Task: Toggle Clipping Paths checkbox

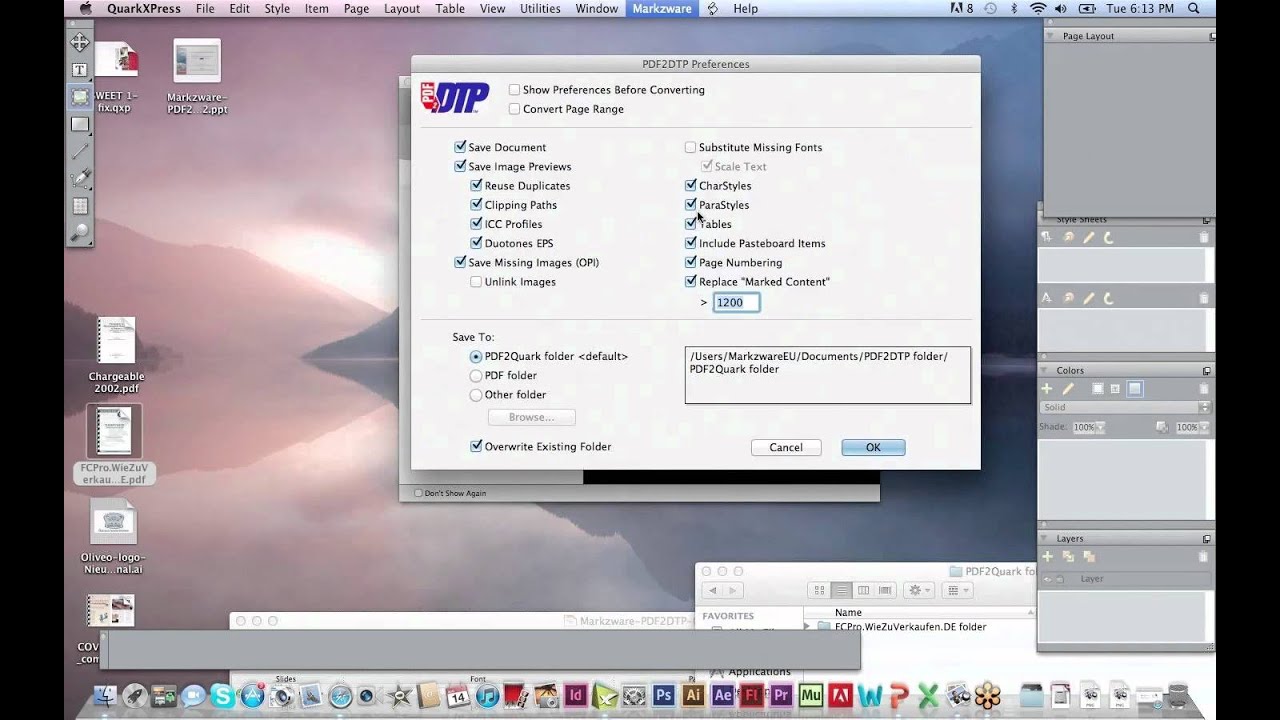Action: tap(476, 204)
